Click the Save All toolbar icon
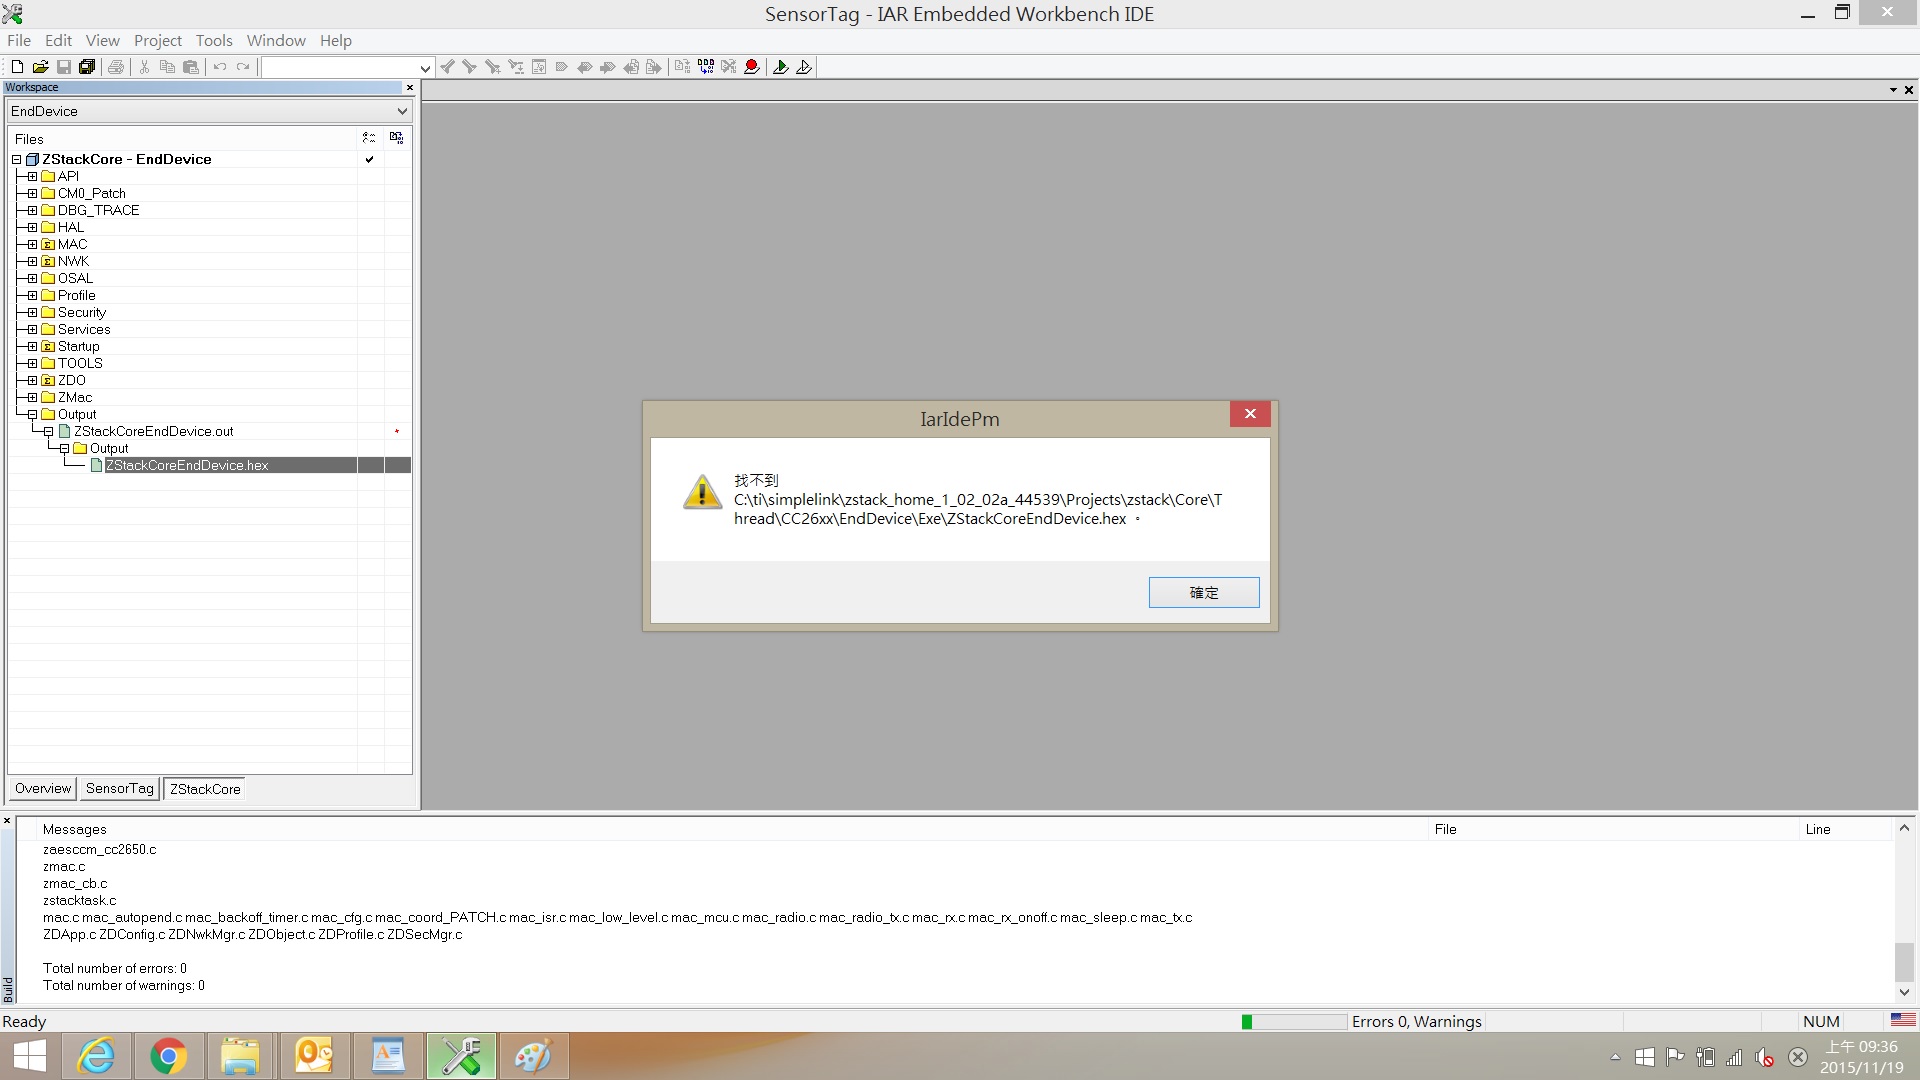 pyautogui.click(x=87, y=67)
